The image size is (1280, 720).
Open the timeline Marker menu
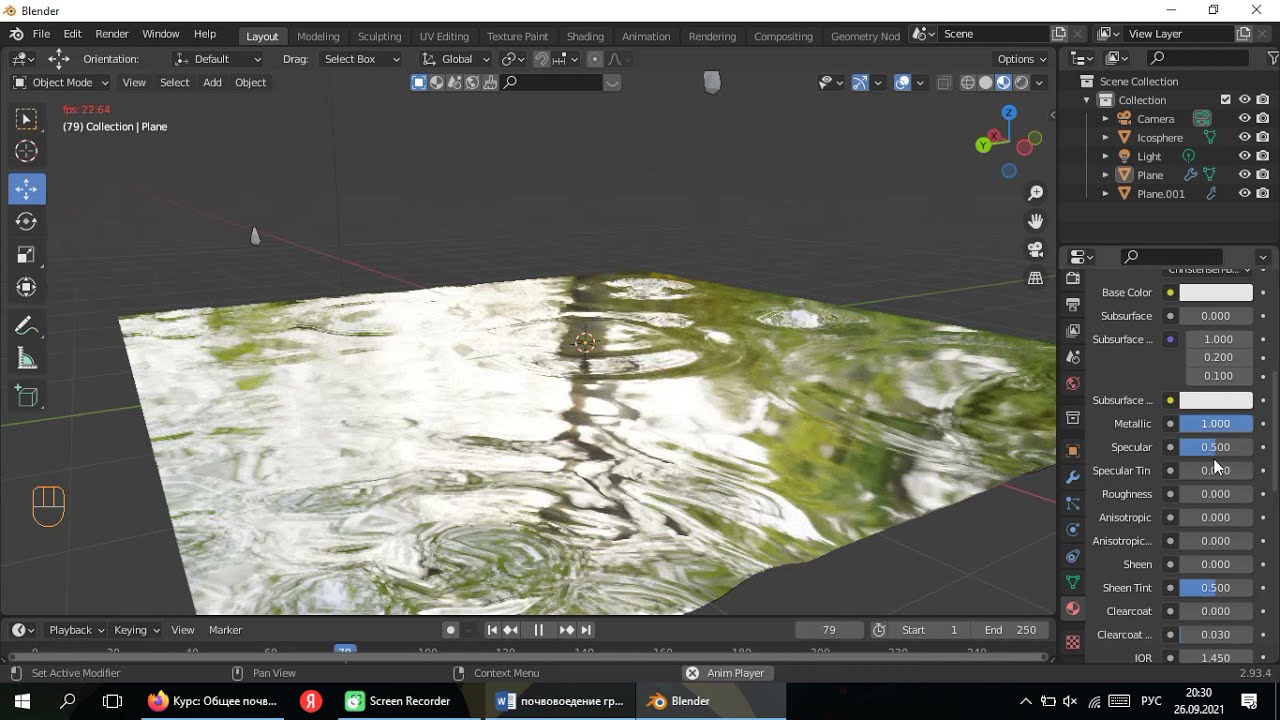pyautogui.click(x=225, y=630)
